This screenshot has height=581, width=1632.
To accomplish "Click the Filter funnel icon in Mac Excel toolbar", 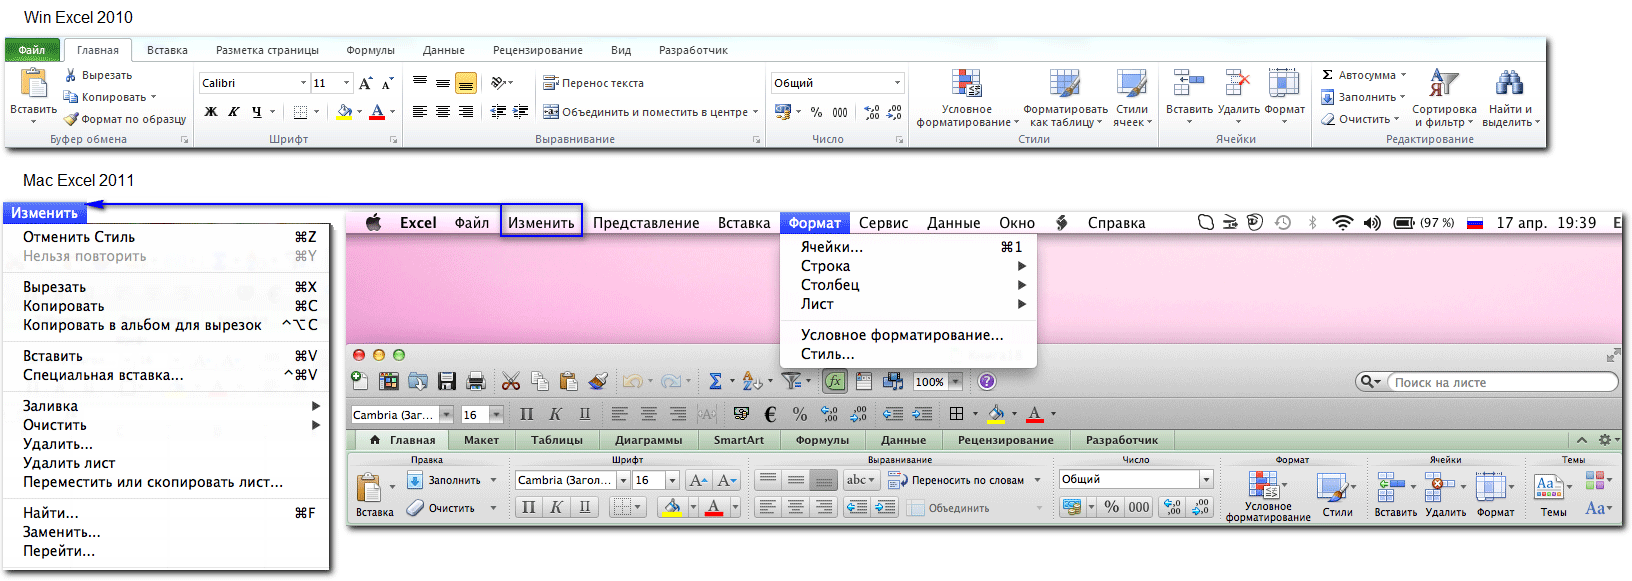I will coord(791,381).
